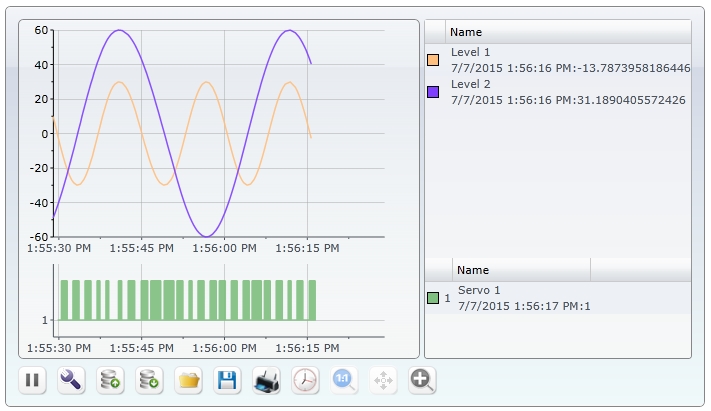Click the purple Level 2 color swatch
Viewport: 711px width, 411px height.
(434, 92)
